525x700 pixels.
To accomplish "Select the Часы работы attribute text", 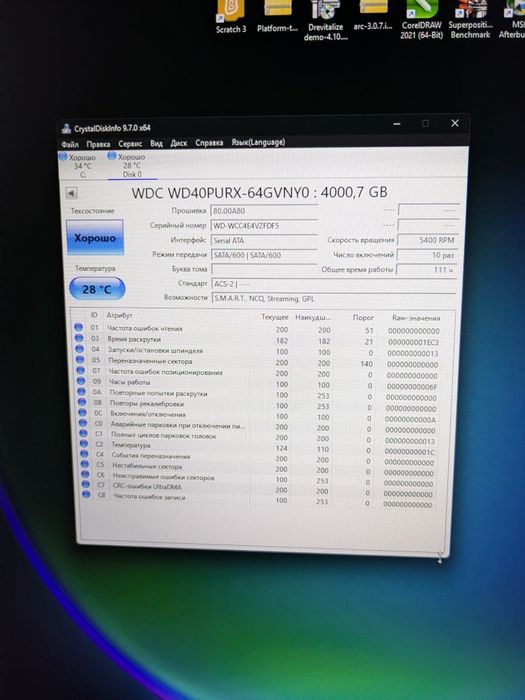I will point(130,382).
